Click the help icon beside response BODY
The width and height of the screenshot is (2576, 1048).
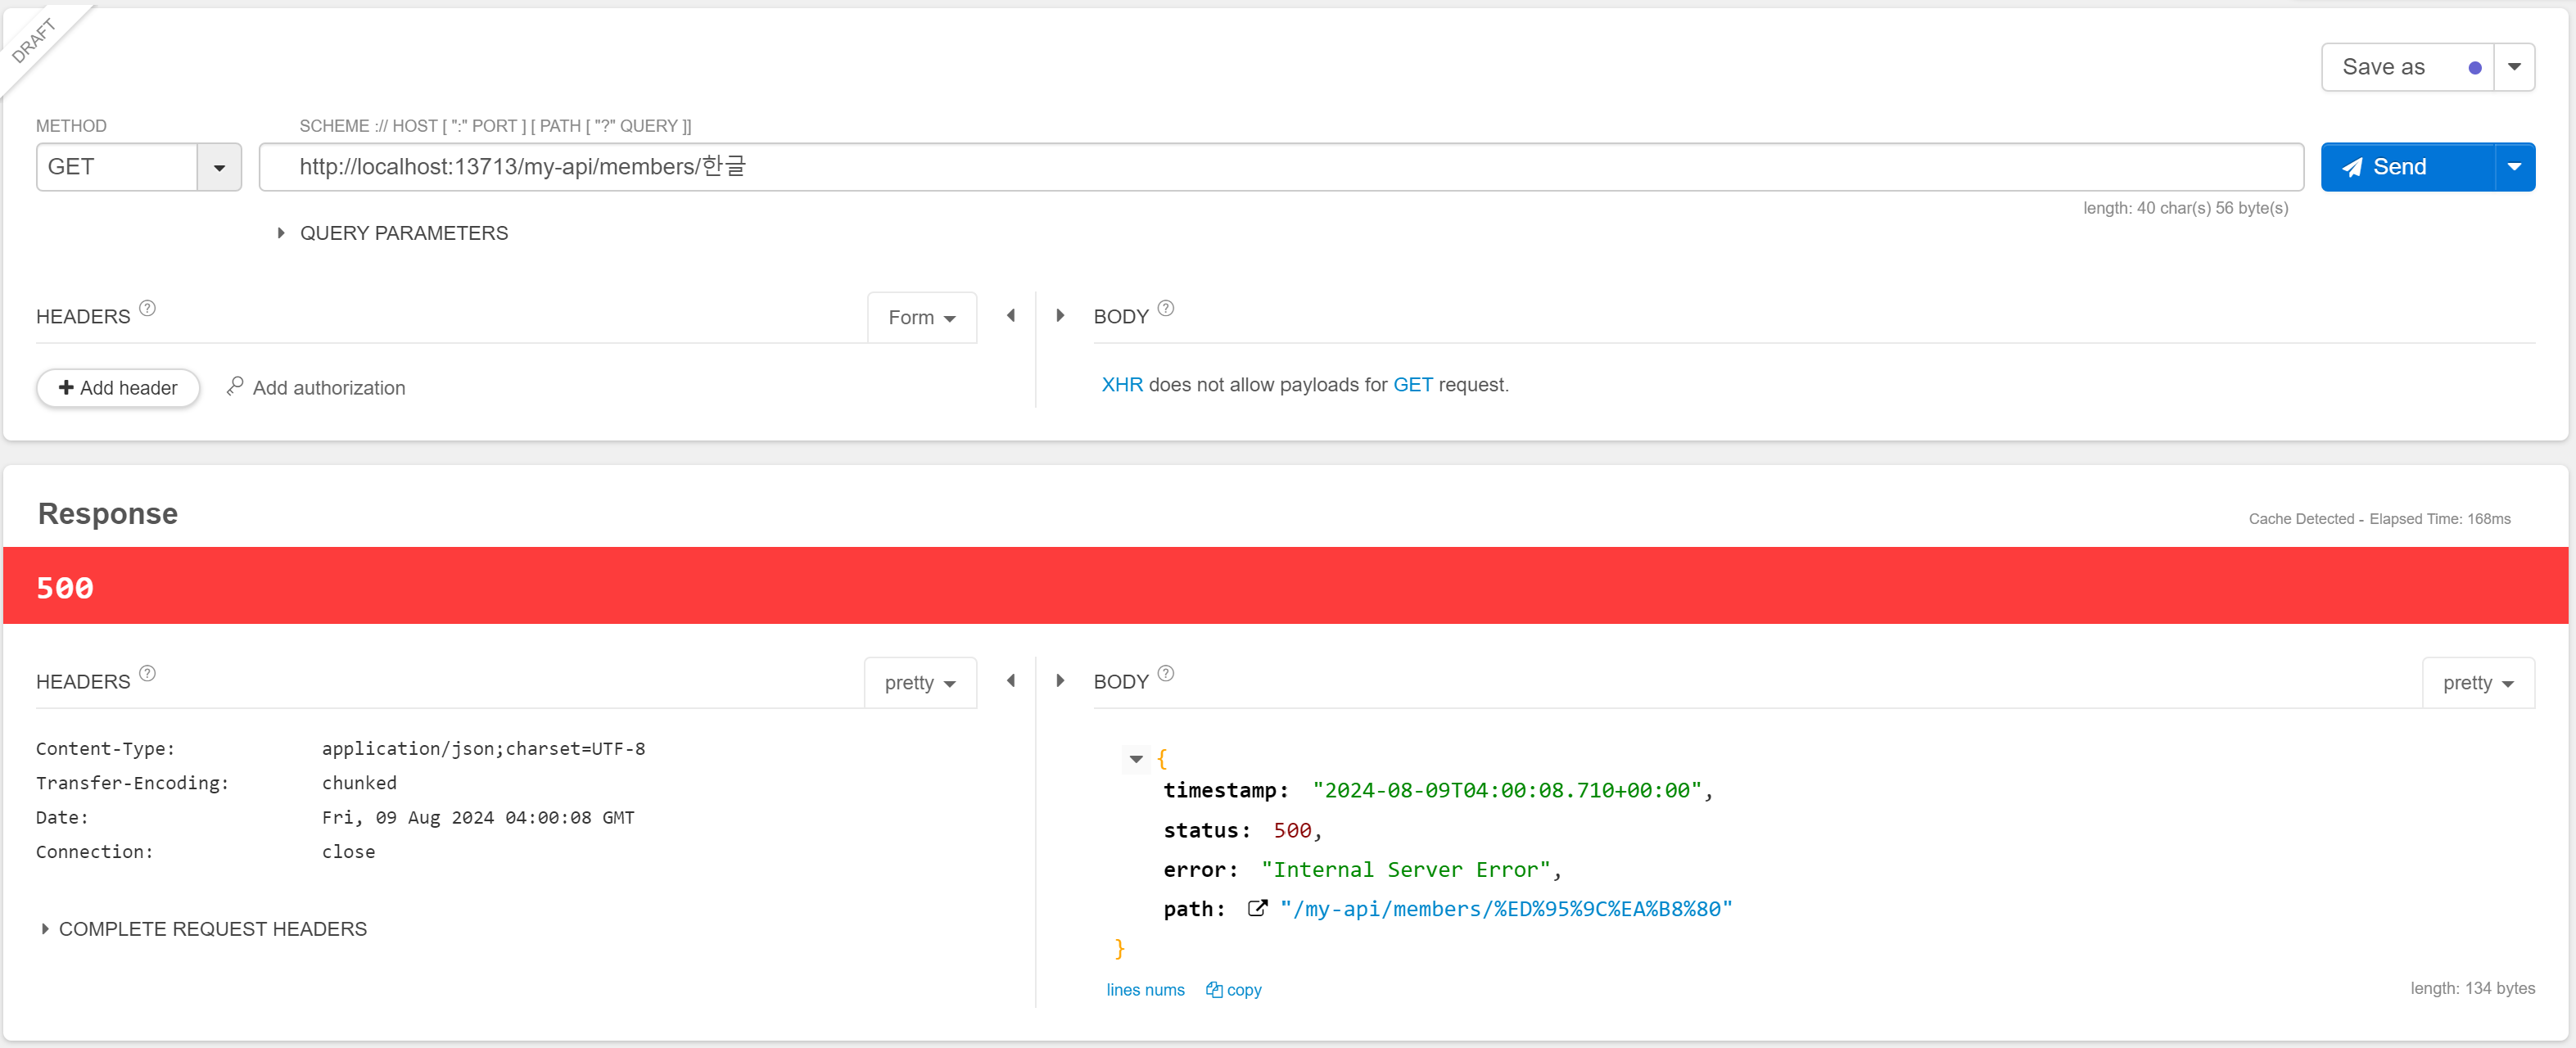coord(1165,673)
